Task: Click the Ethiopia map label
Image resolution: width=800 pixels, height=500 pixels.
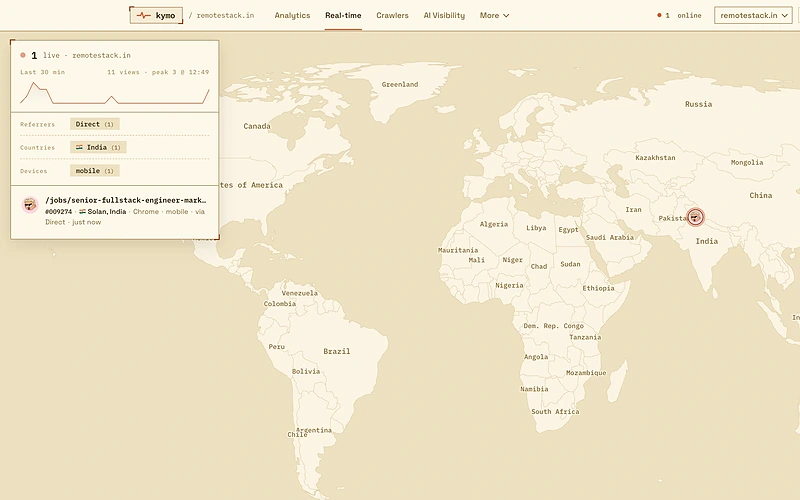Action: [598, 288]
